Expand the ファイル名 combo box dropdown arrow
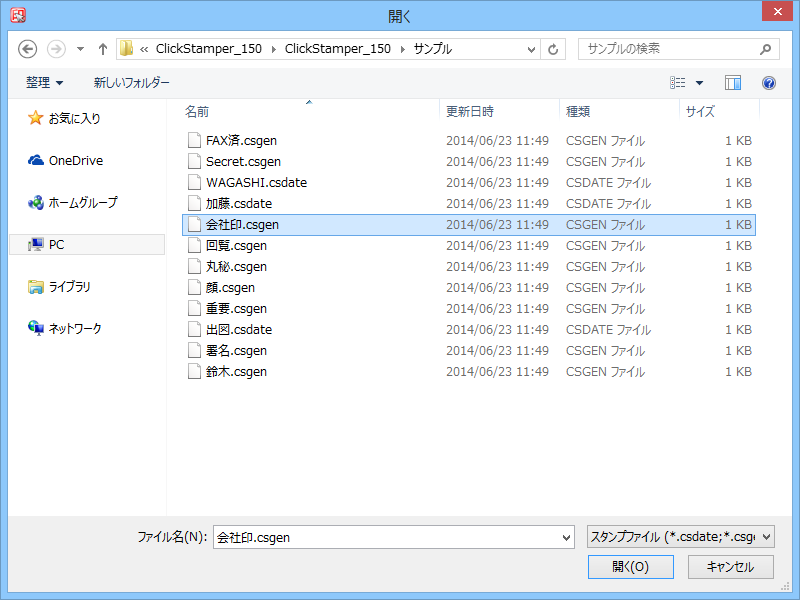 pyautogui.click(x=566, y=537)
